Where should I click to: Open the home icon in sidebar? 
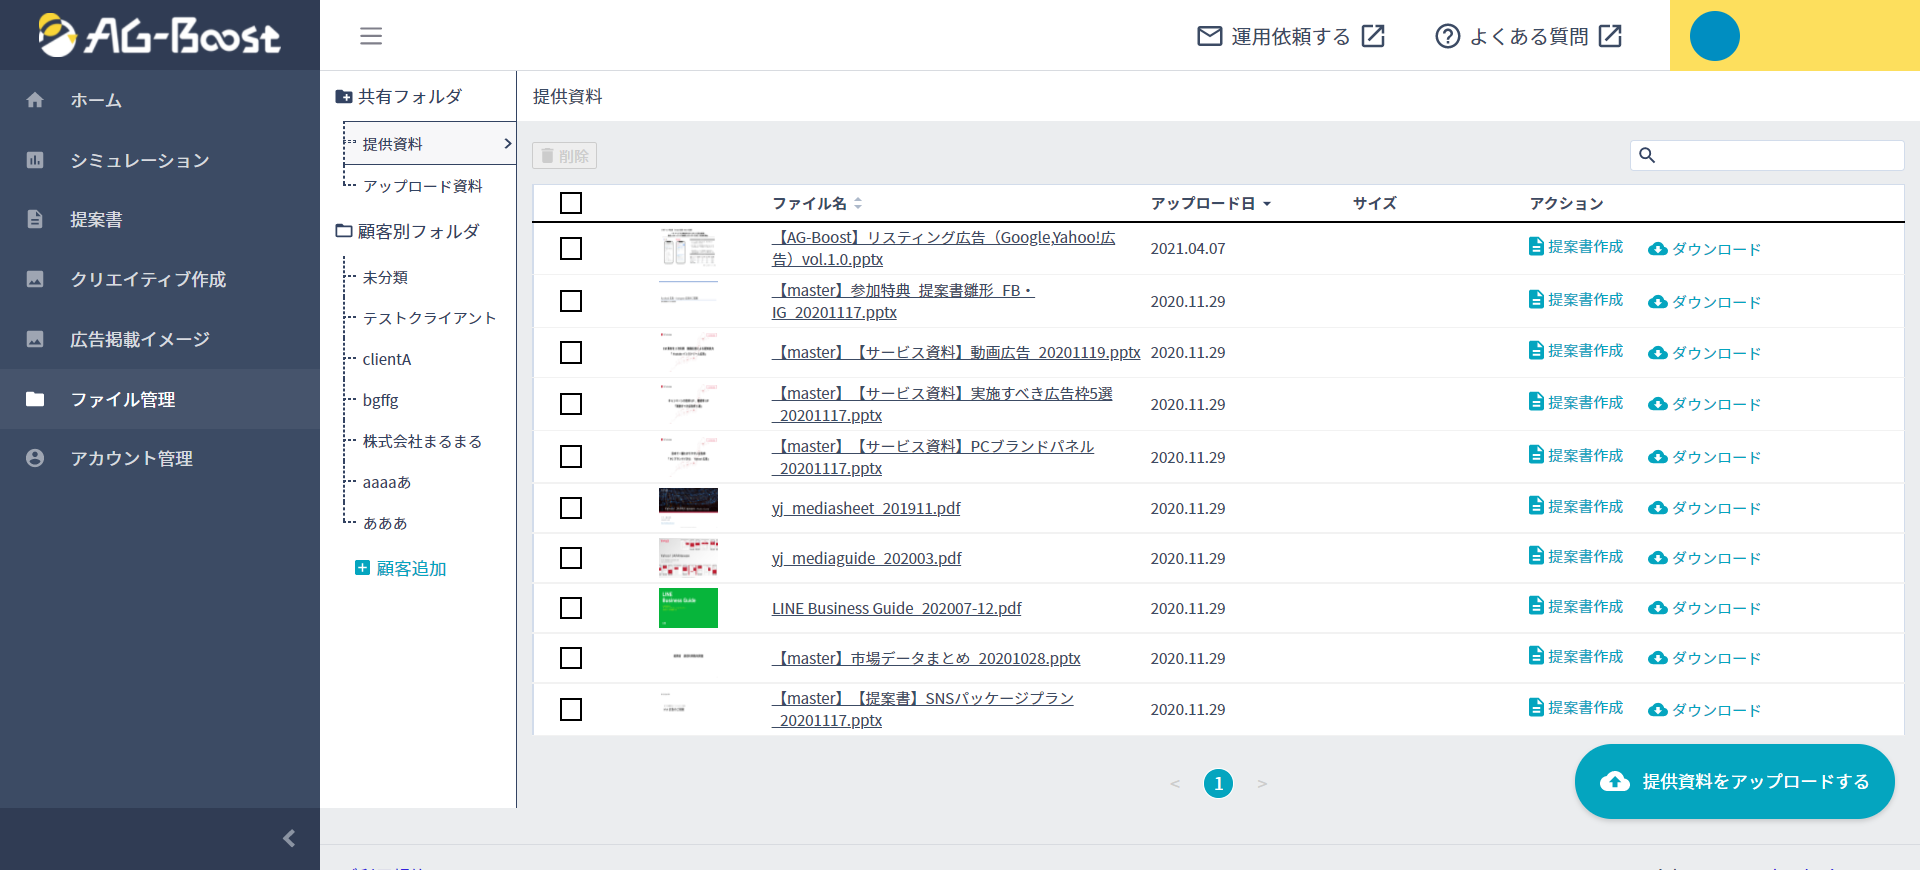35,100
